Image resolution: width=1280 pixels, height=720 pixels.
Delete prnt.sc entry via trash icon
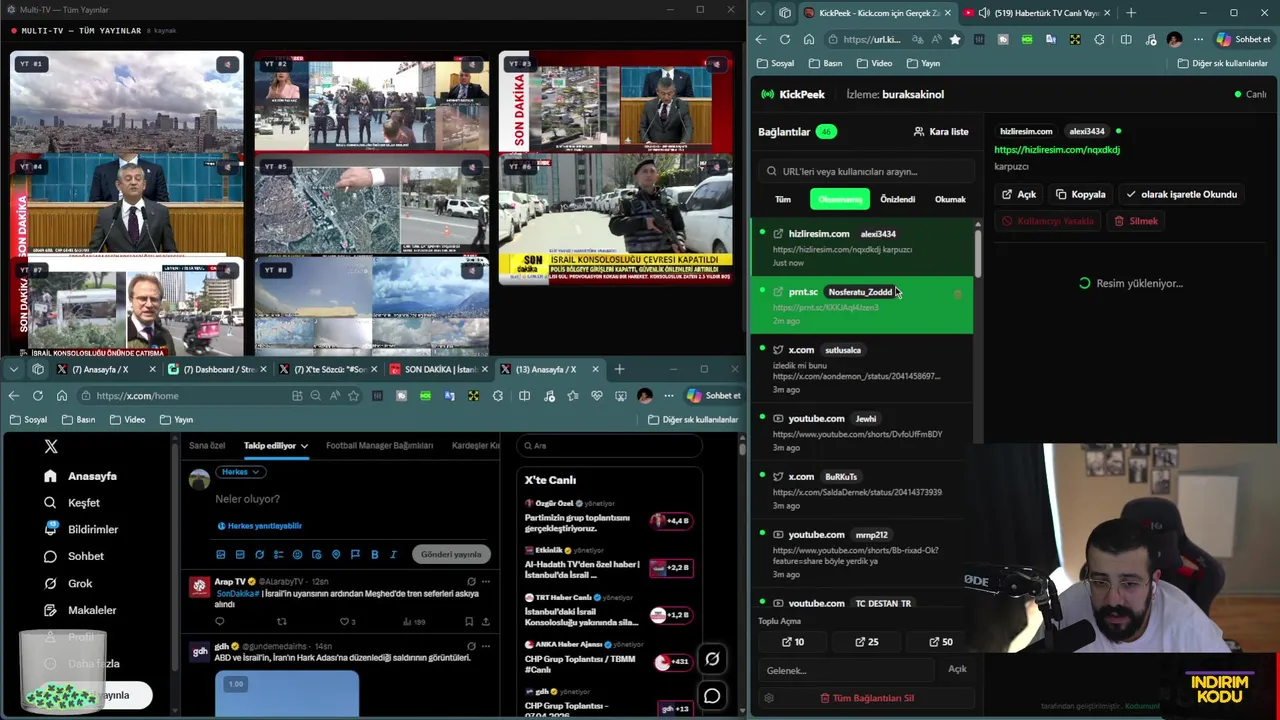[x=958, y=294]
